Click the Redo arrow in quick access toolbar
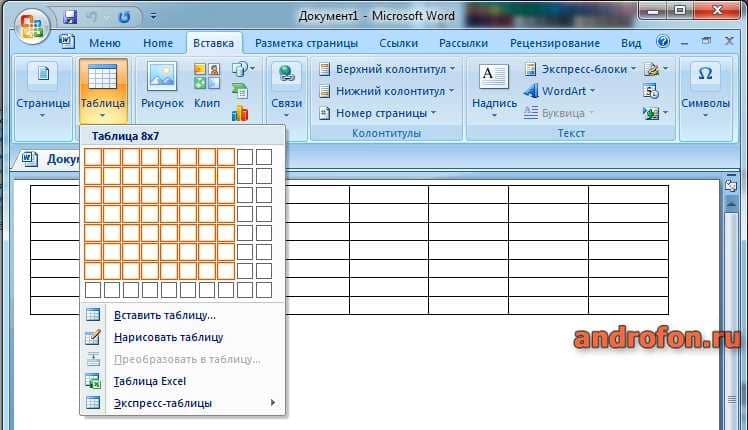 point(124,17)
